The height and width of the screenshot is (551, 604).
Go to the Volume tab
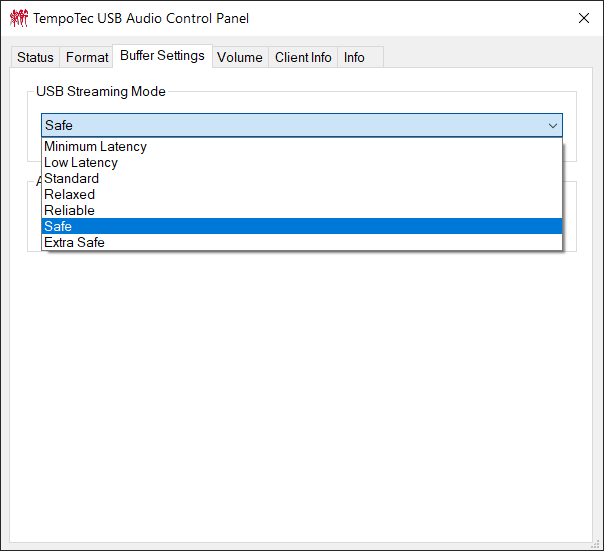tap(239, 58)
